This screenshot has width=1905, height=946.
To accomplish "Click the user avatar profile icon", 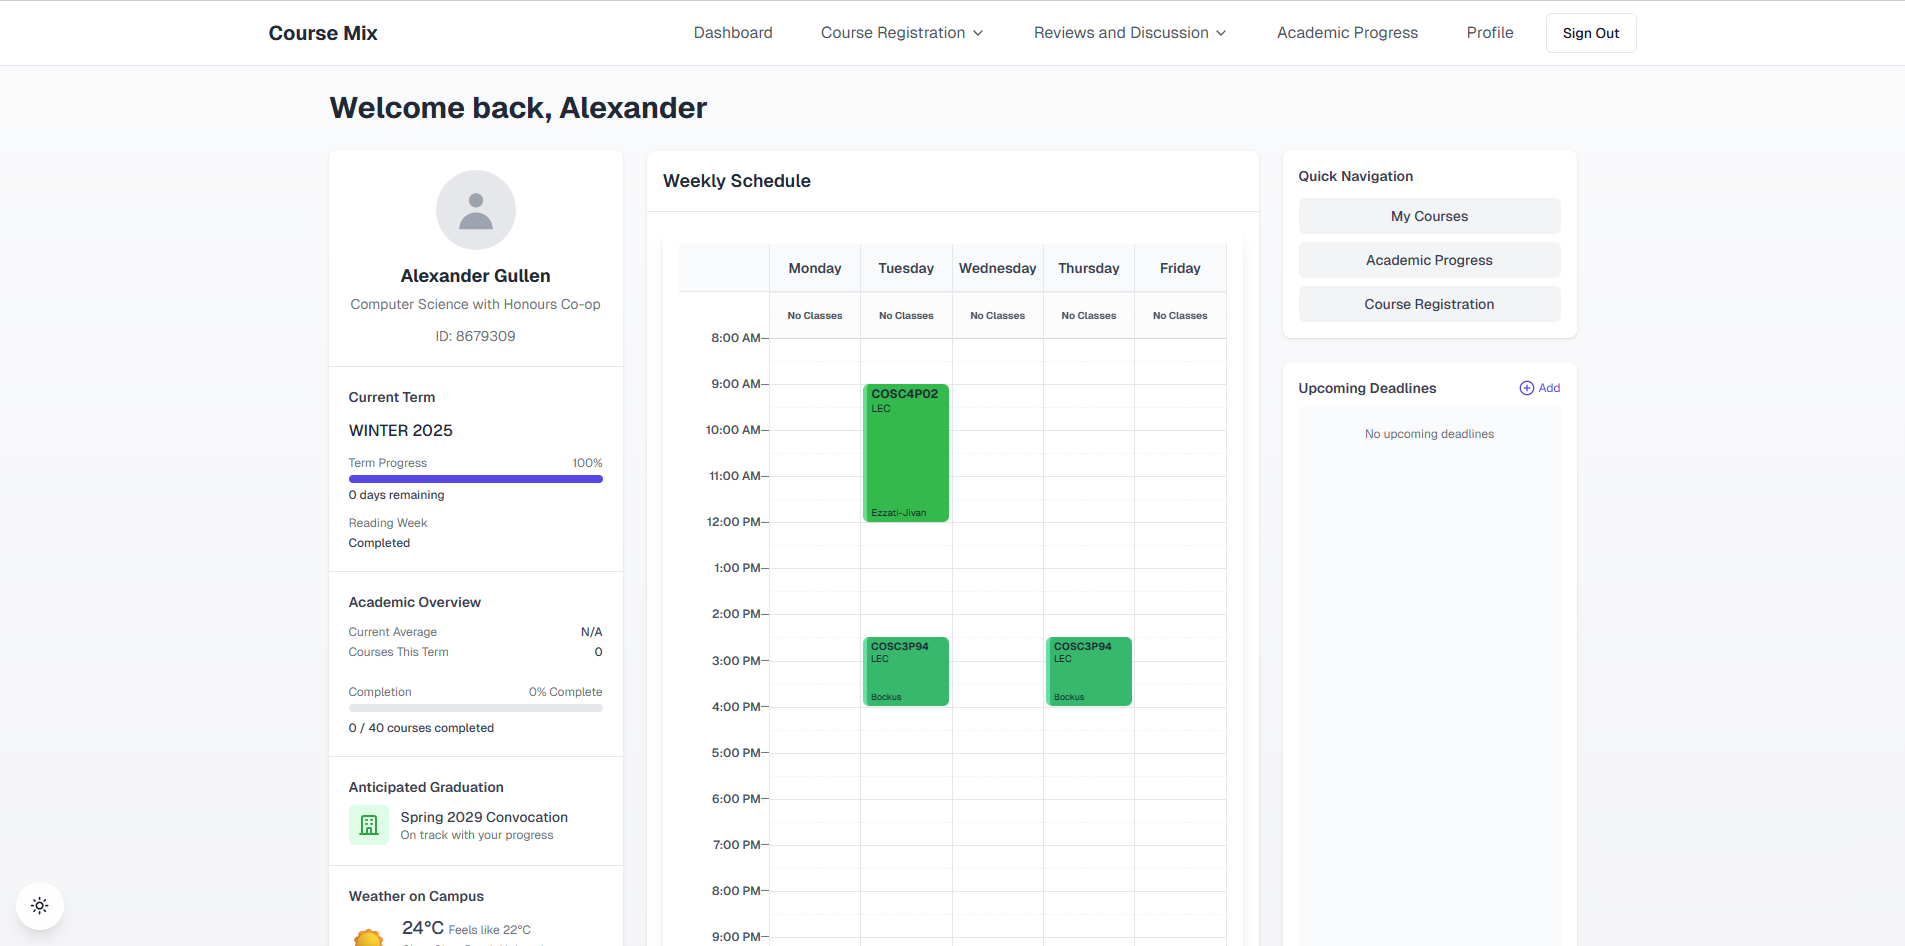I will (475, 210).
